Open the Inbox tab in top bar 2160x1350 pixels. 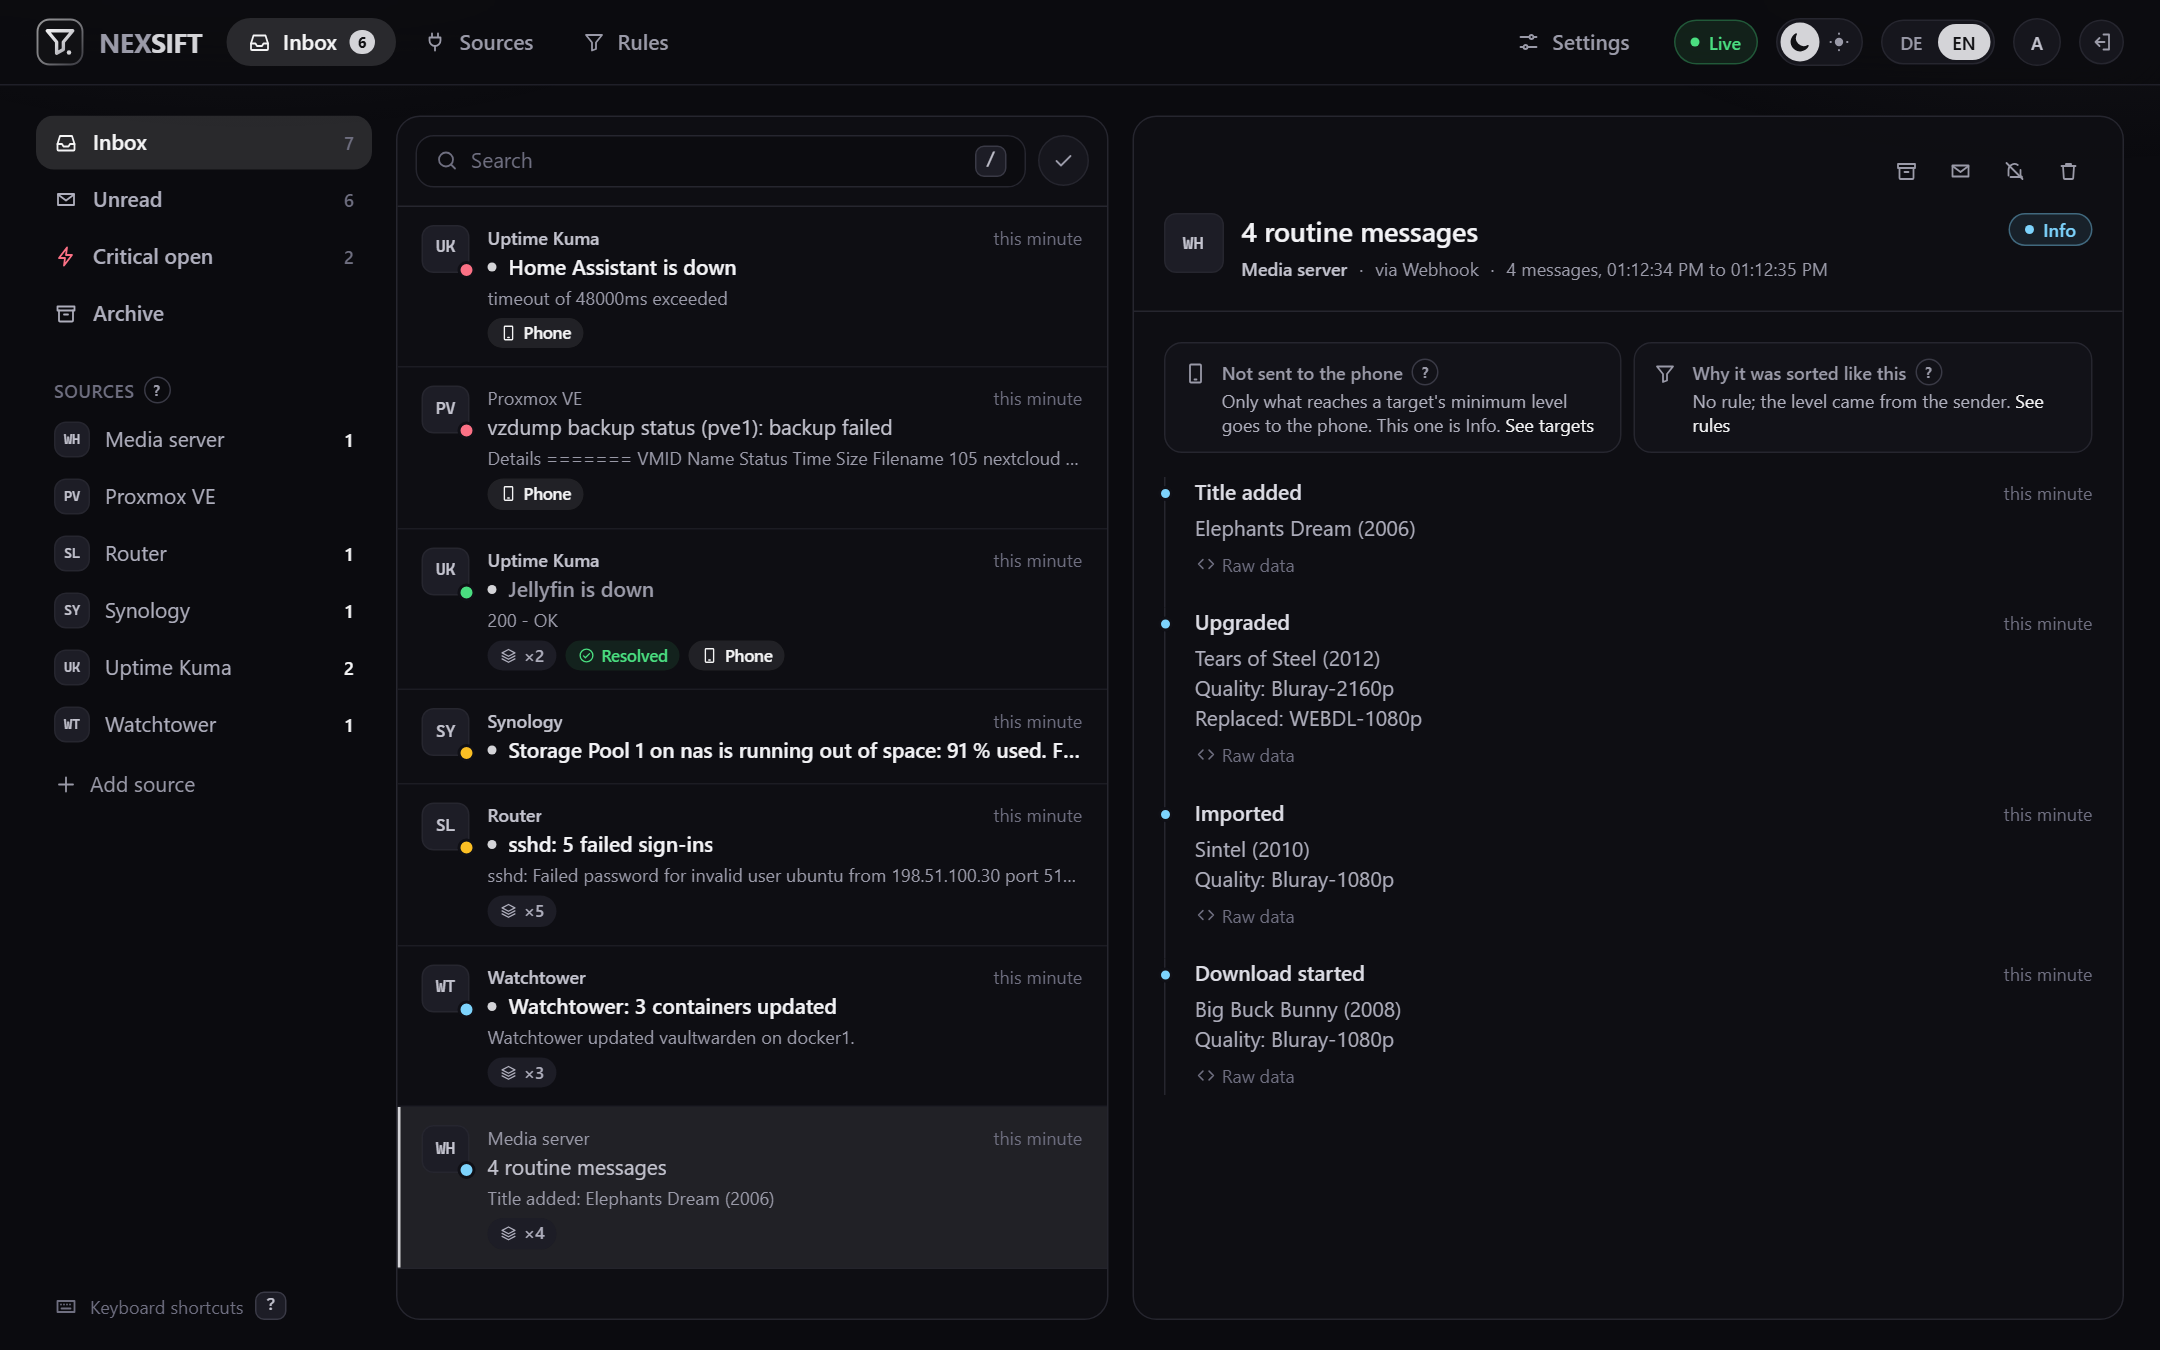(311, 42)
